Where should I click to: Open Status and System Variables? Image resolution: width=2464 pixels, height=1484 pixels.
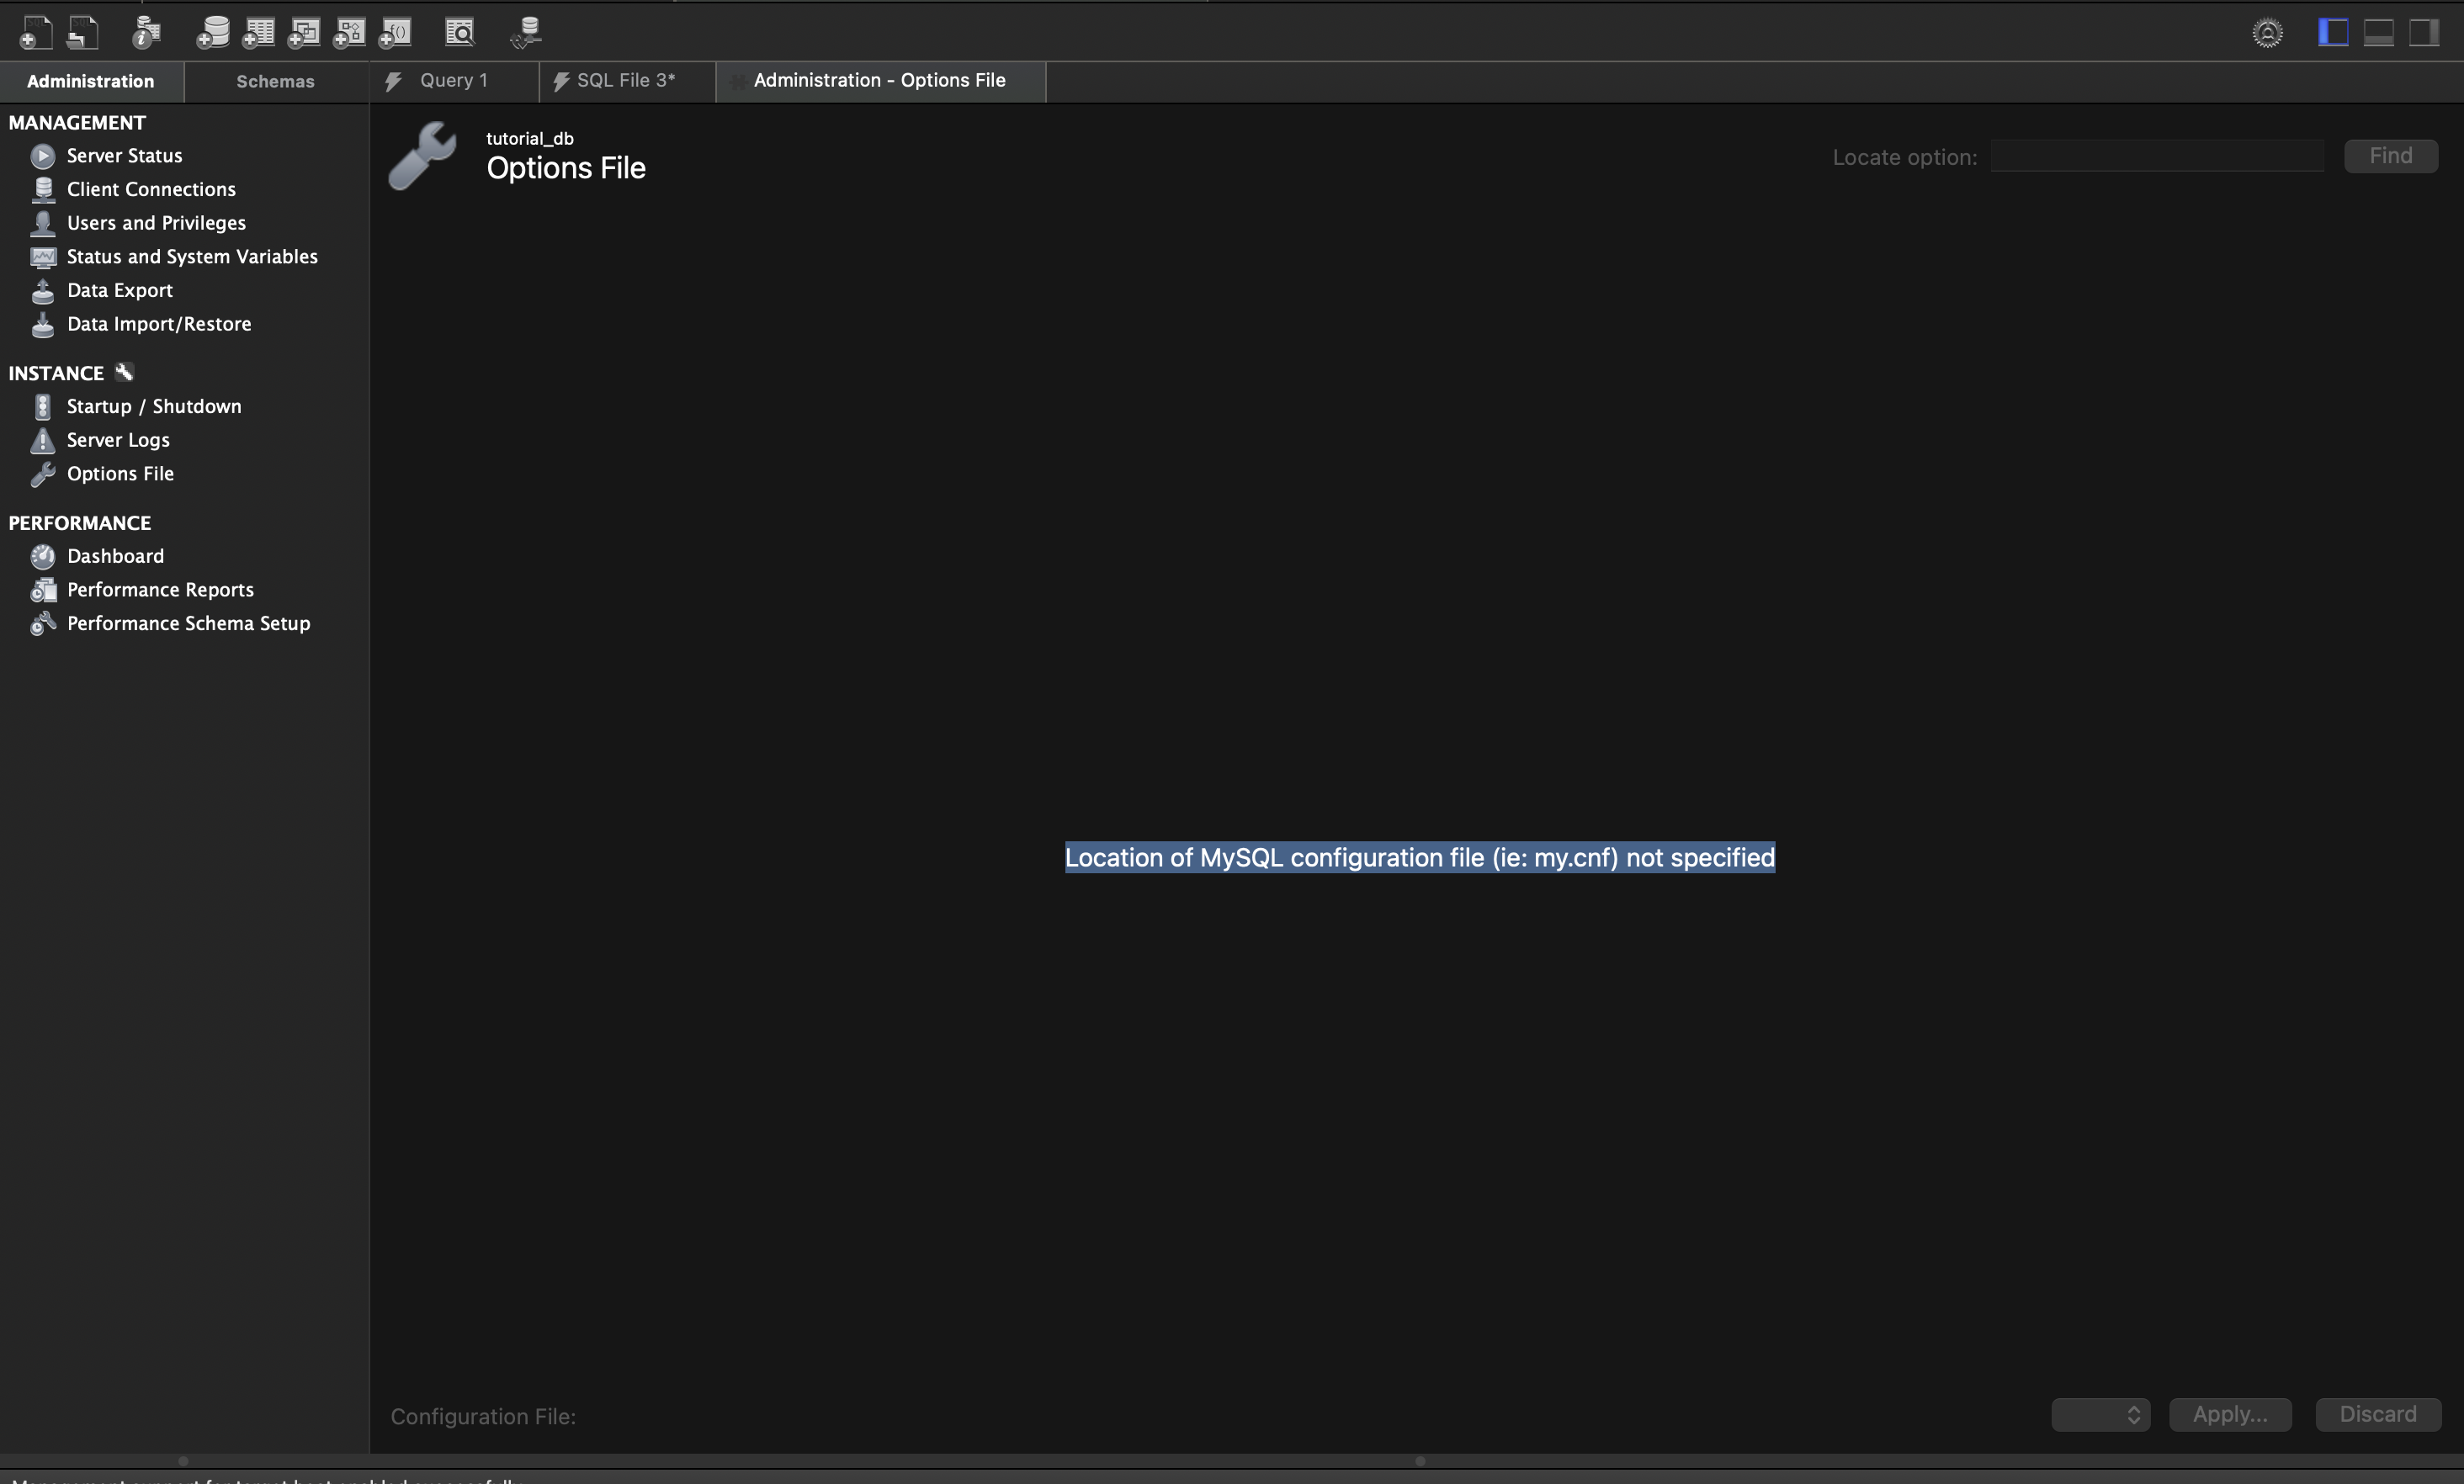[192, 256]
